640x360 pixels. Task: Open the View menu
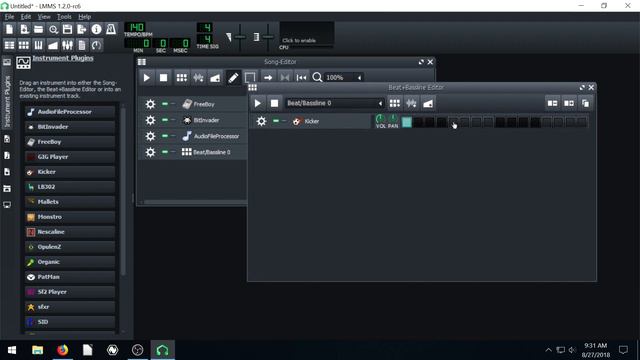click(44, 17)
